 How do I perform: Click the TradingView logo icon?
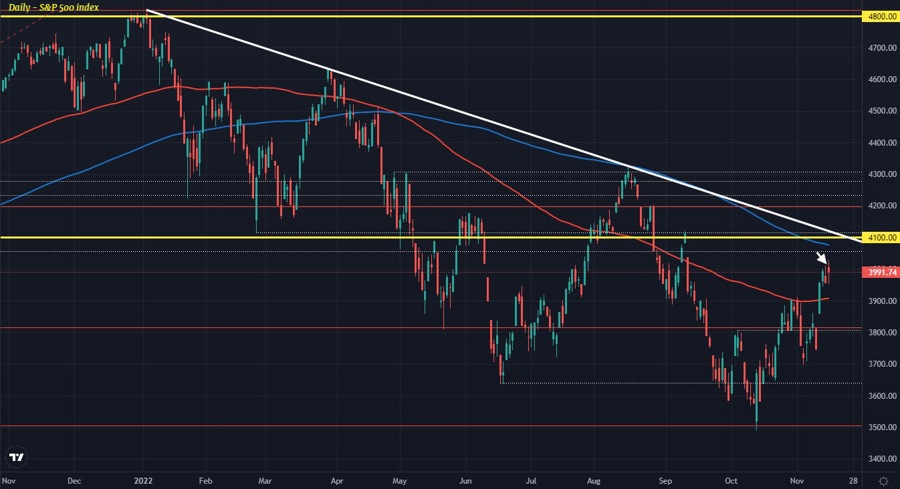(x=17, y=456)
